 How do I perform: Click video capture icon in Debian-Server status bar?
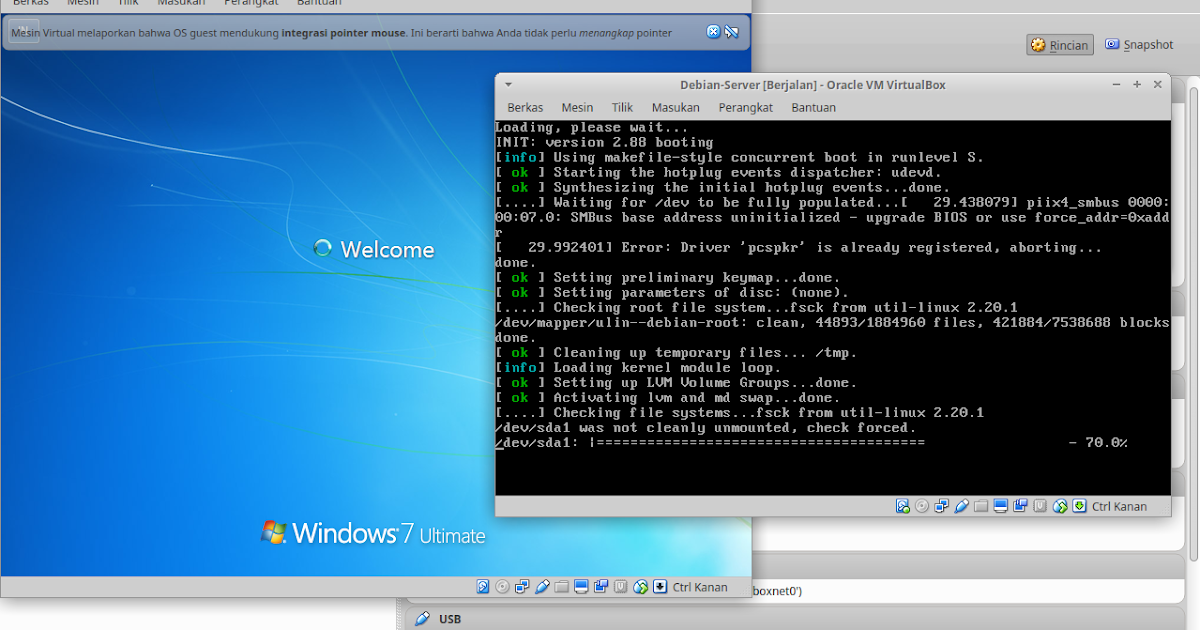[x=1020, y=506]
